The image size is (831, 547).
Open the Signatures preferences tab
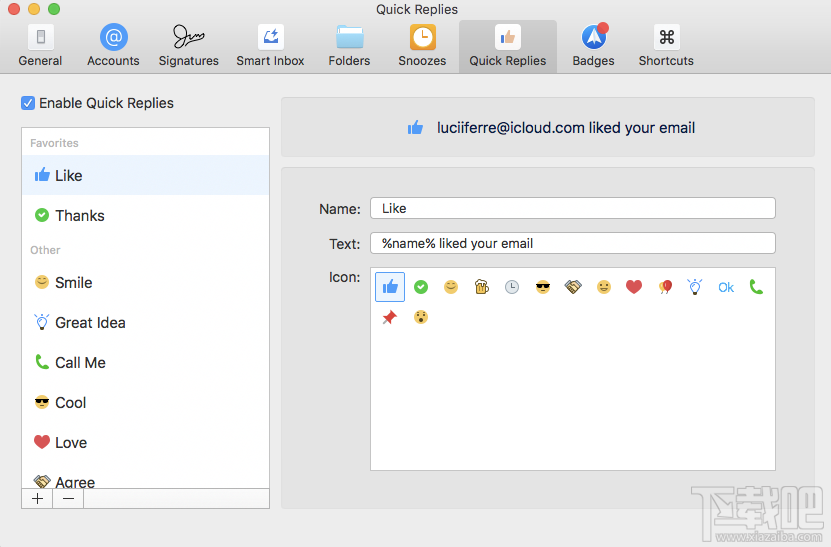[189, 46]
